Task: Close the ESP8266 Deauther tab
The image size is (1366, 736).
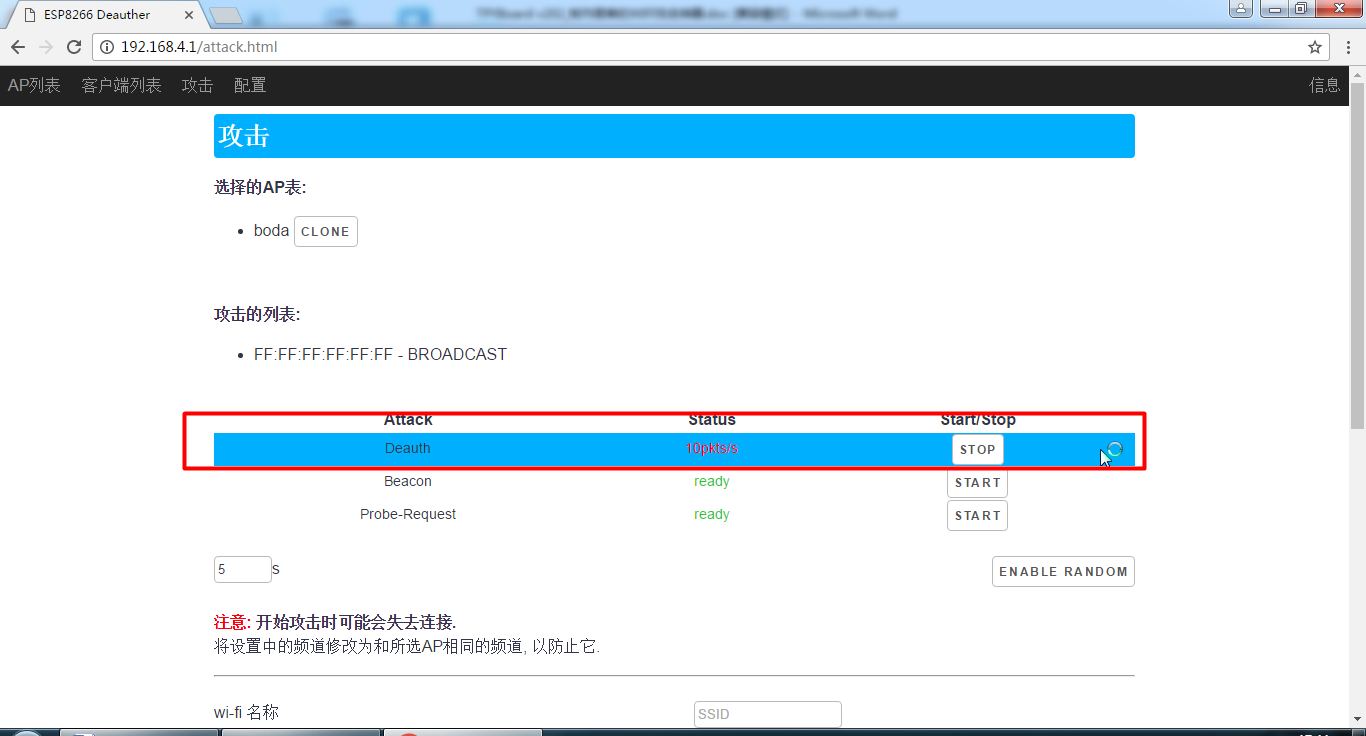Action: pyautogui.click(x=186, y=15)
